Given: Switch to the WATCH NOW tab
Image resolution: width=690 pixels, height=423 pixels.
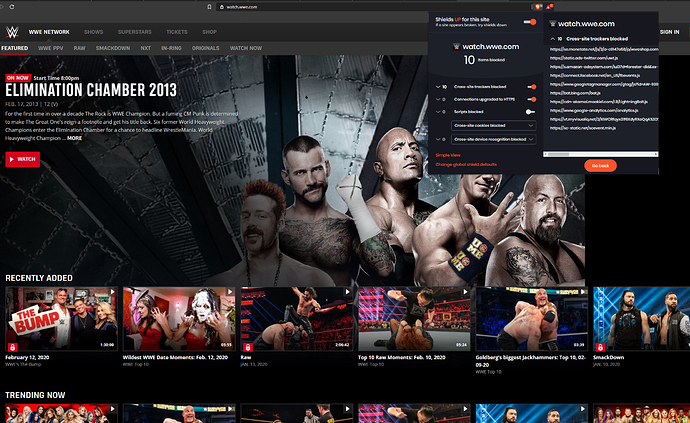Looking at the screenshot, I should pos(246,48).
